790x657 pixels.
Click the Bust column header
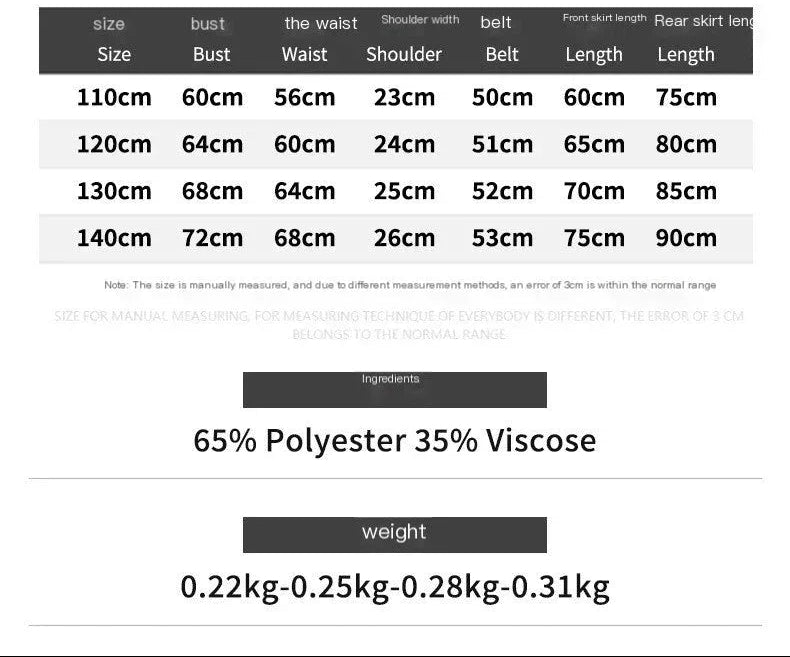coord(212,54)
